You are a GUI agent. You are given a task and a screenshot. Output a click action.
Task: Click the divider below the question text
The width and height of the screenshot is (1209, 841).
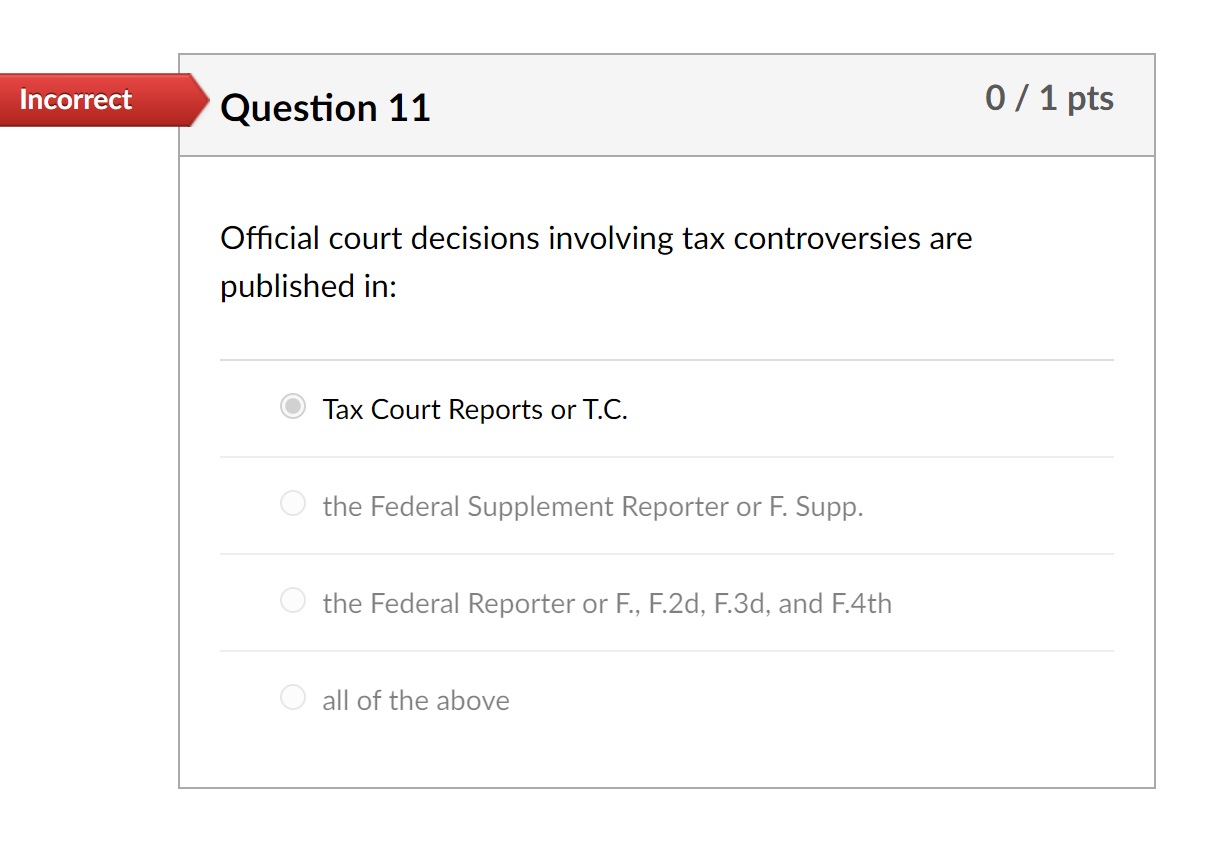666,357
